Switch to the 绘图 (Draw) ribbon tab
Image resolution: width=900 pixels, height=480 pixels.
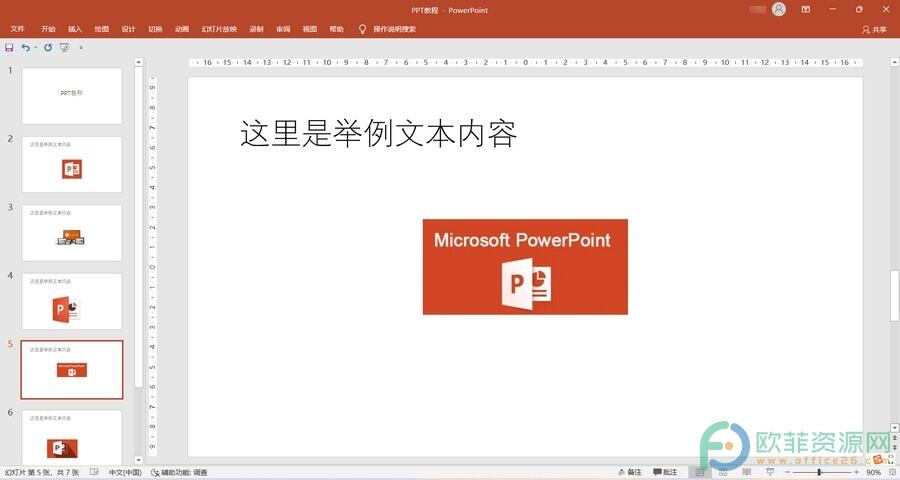102,29
